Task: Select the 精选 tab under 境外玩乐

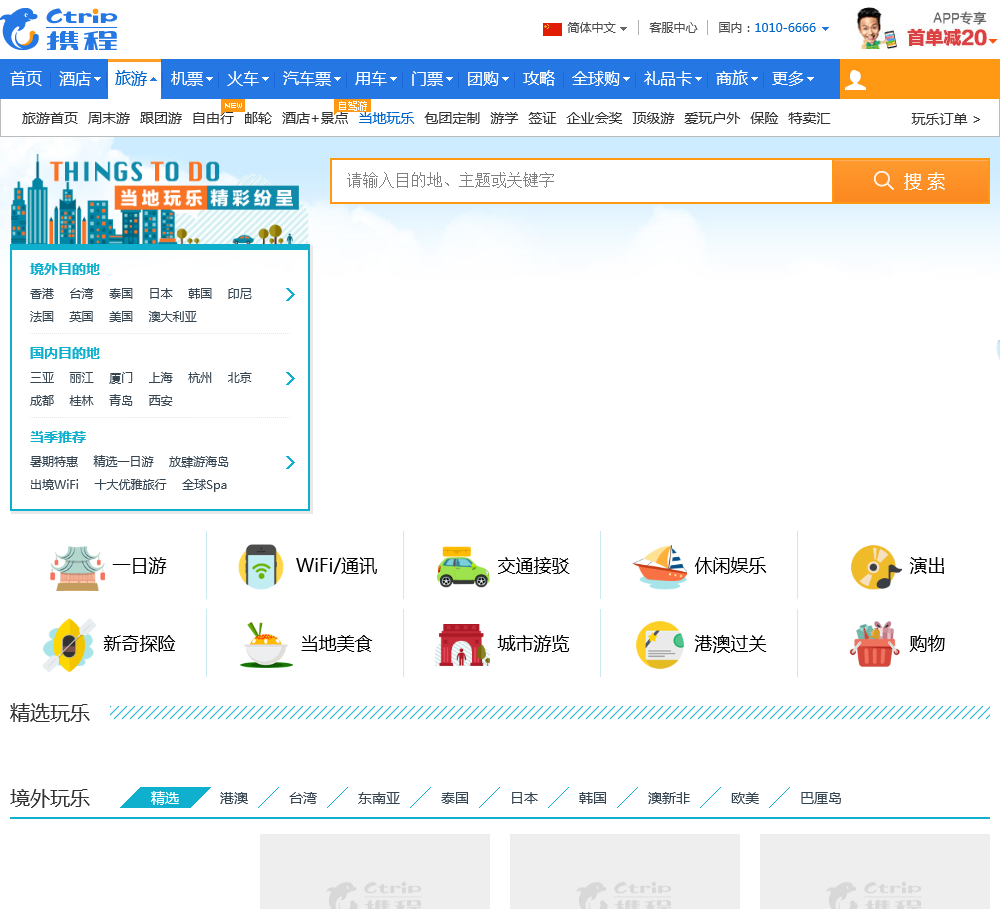Action: [165, 798]
